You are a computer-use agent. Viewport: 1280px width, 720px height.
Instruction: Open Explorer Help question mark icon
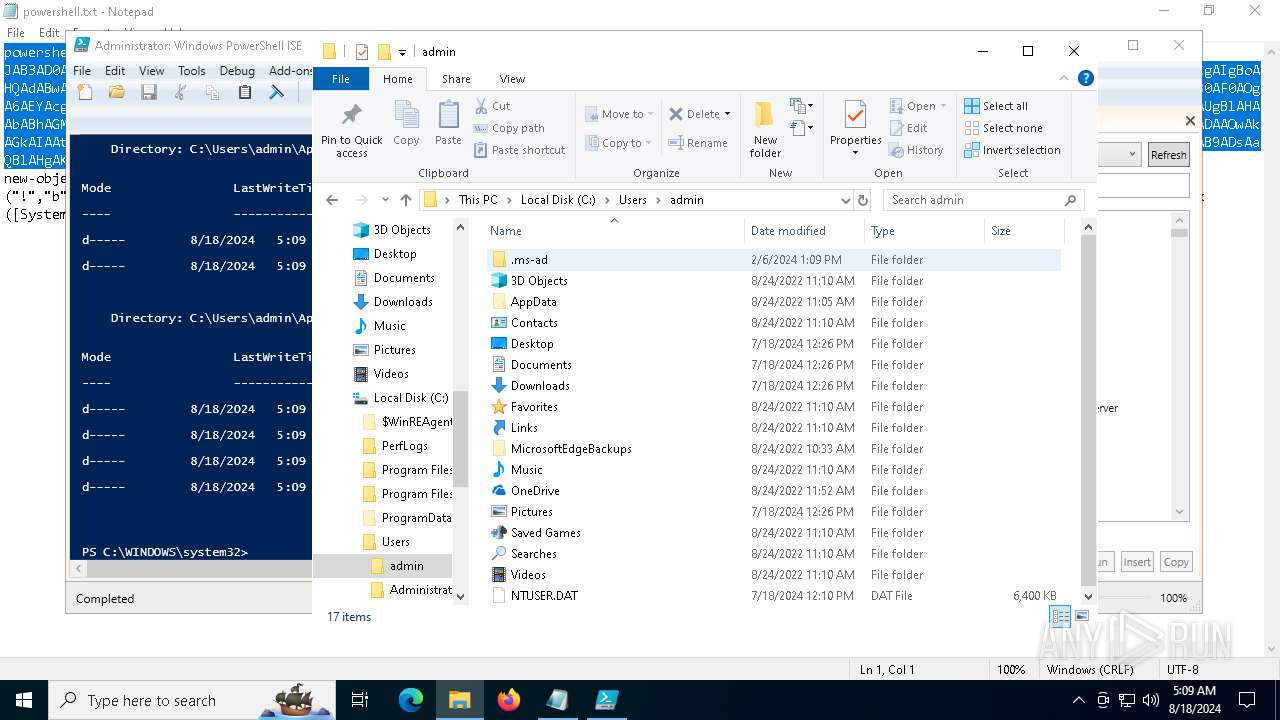point(1085,78)
